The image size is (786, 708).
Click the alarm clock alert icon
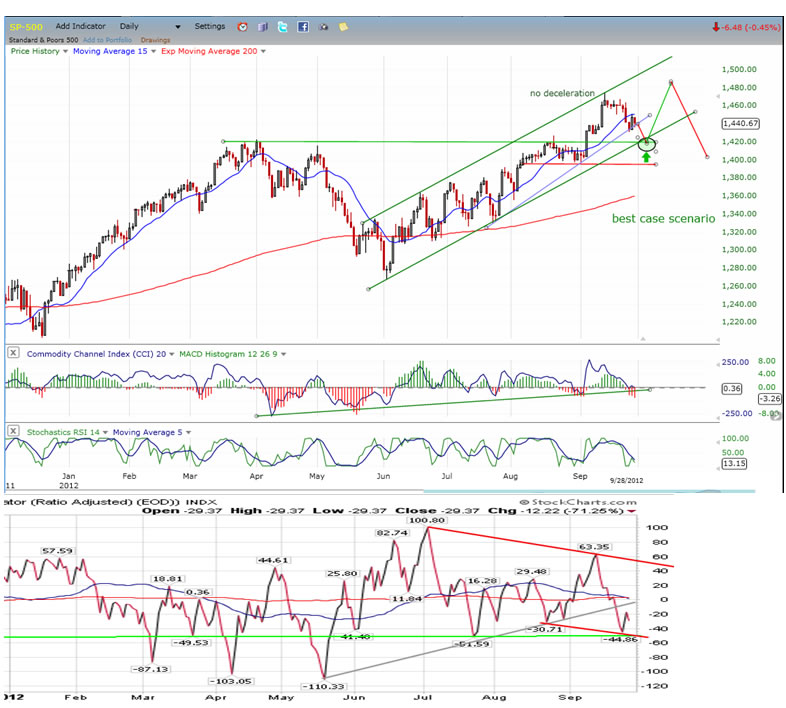pos(243,25)
